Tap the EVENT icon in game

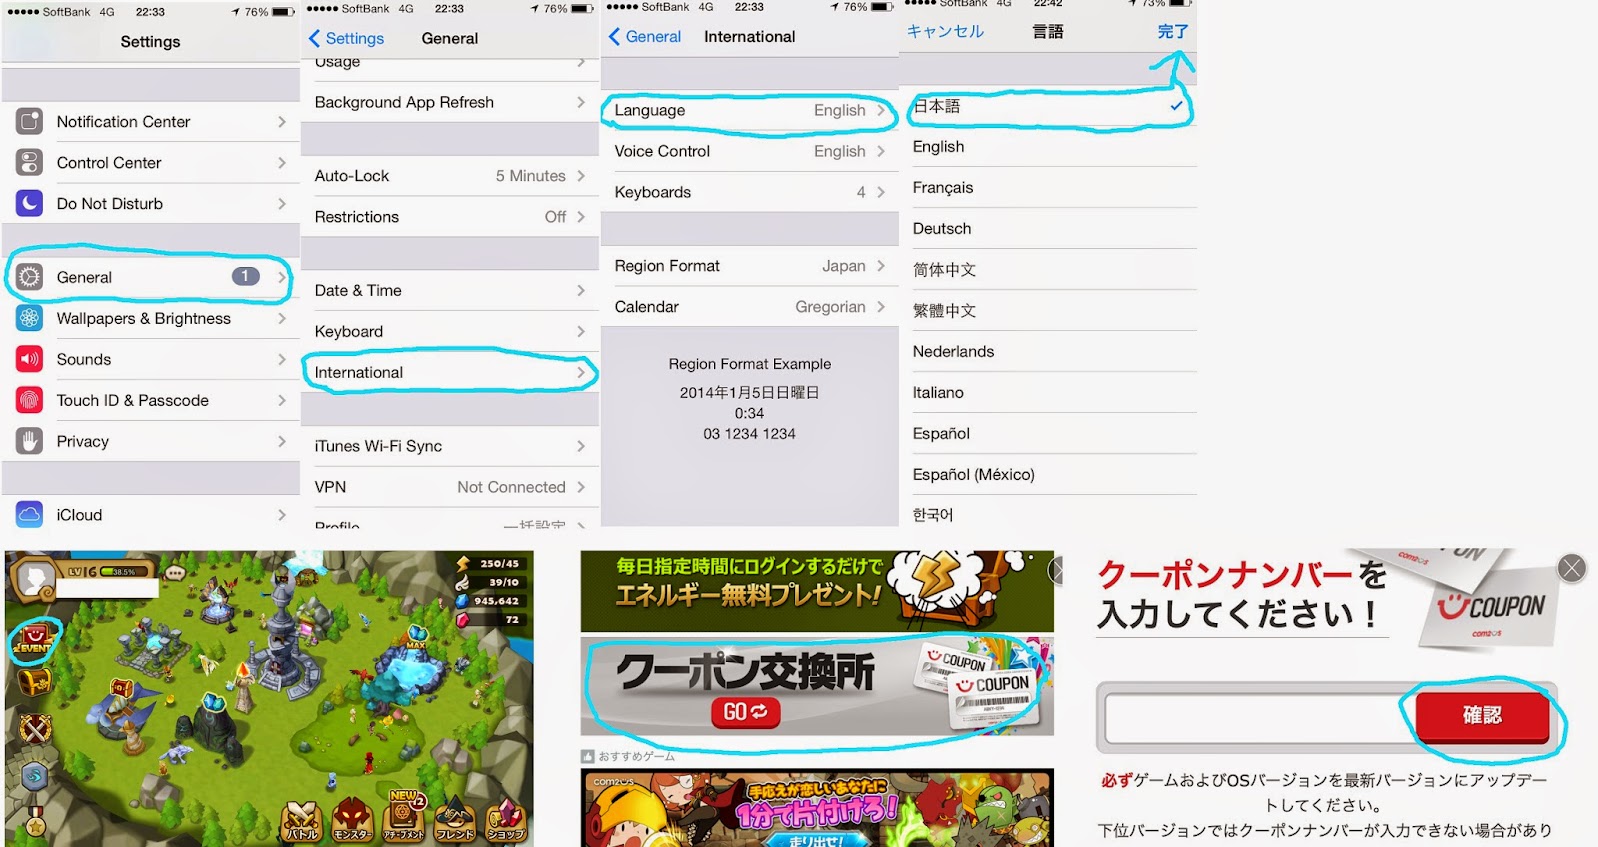pos(34,640)
